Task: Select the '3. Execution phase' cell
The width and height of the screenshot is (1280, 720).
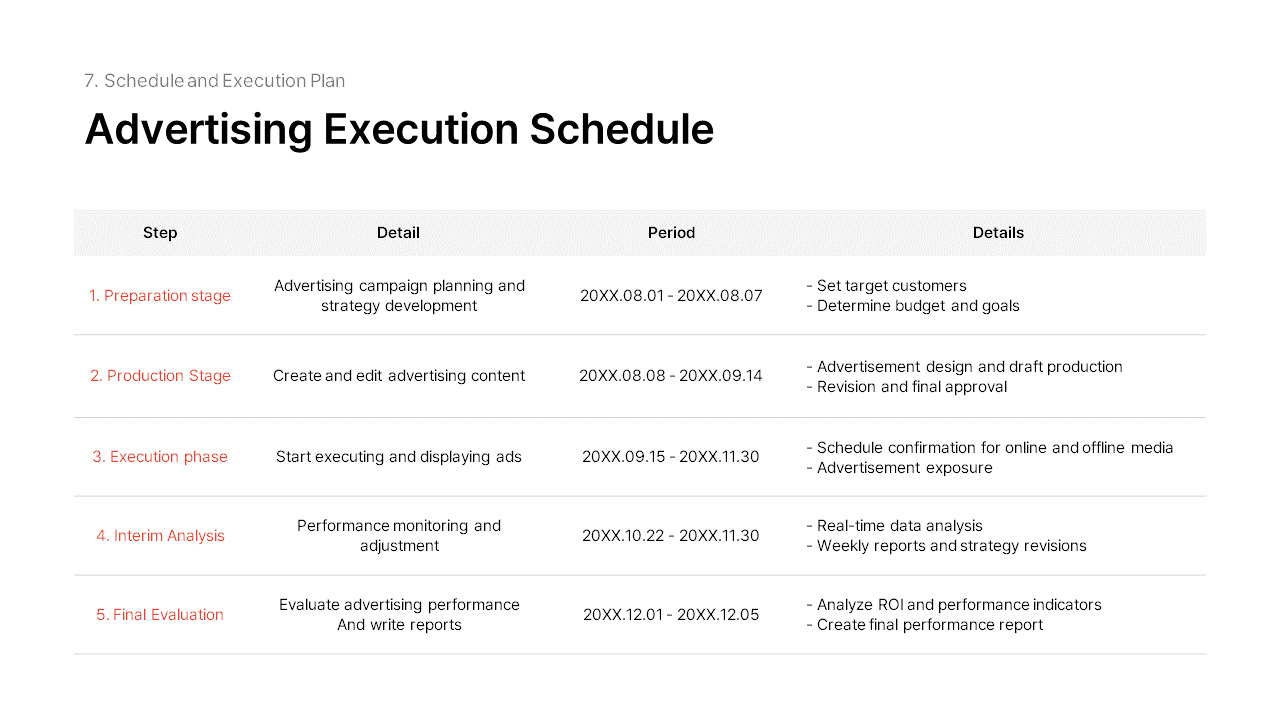Action: click(160, 457)
